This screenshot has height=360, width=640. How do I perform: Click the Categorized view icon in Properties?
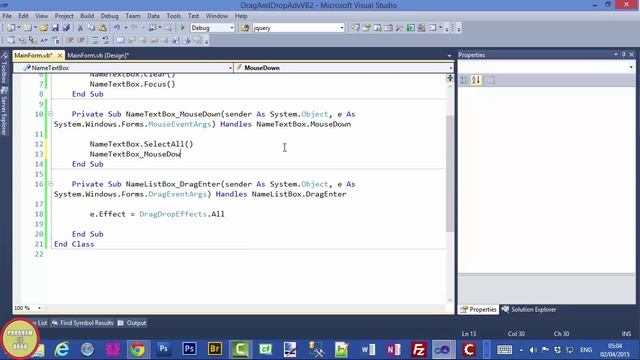click(464, 80)
